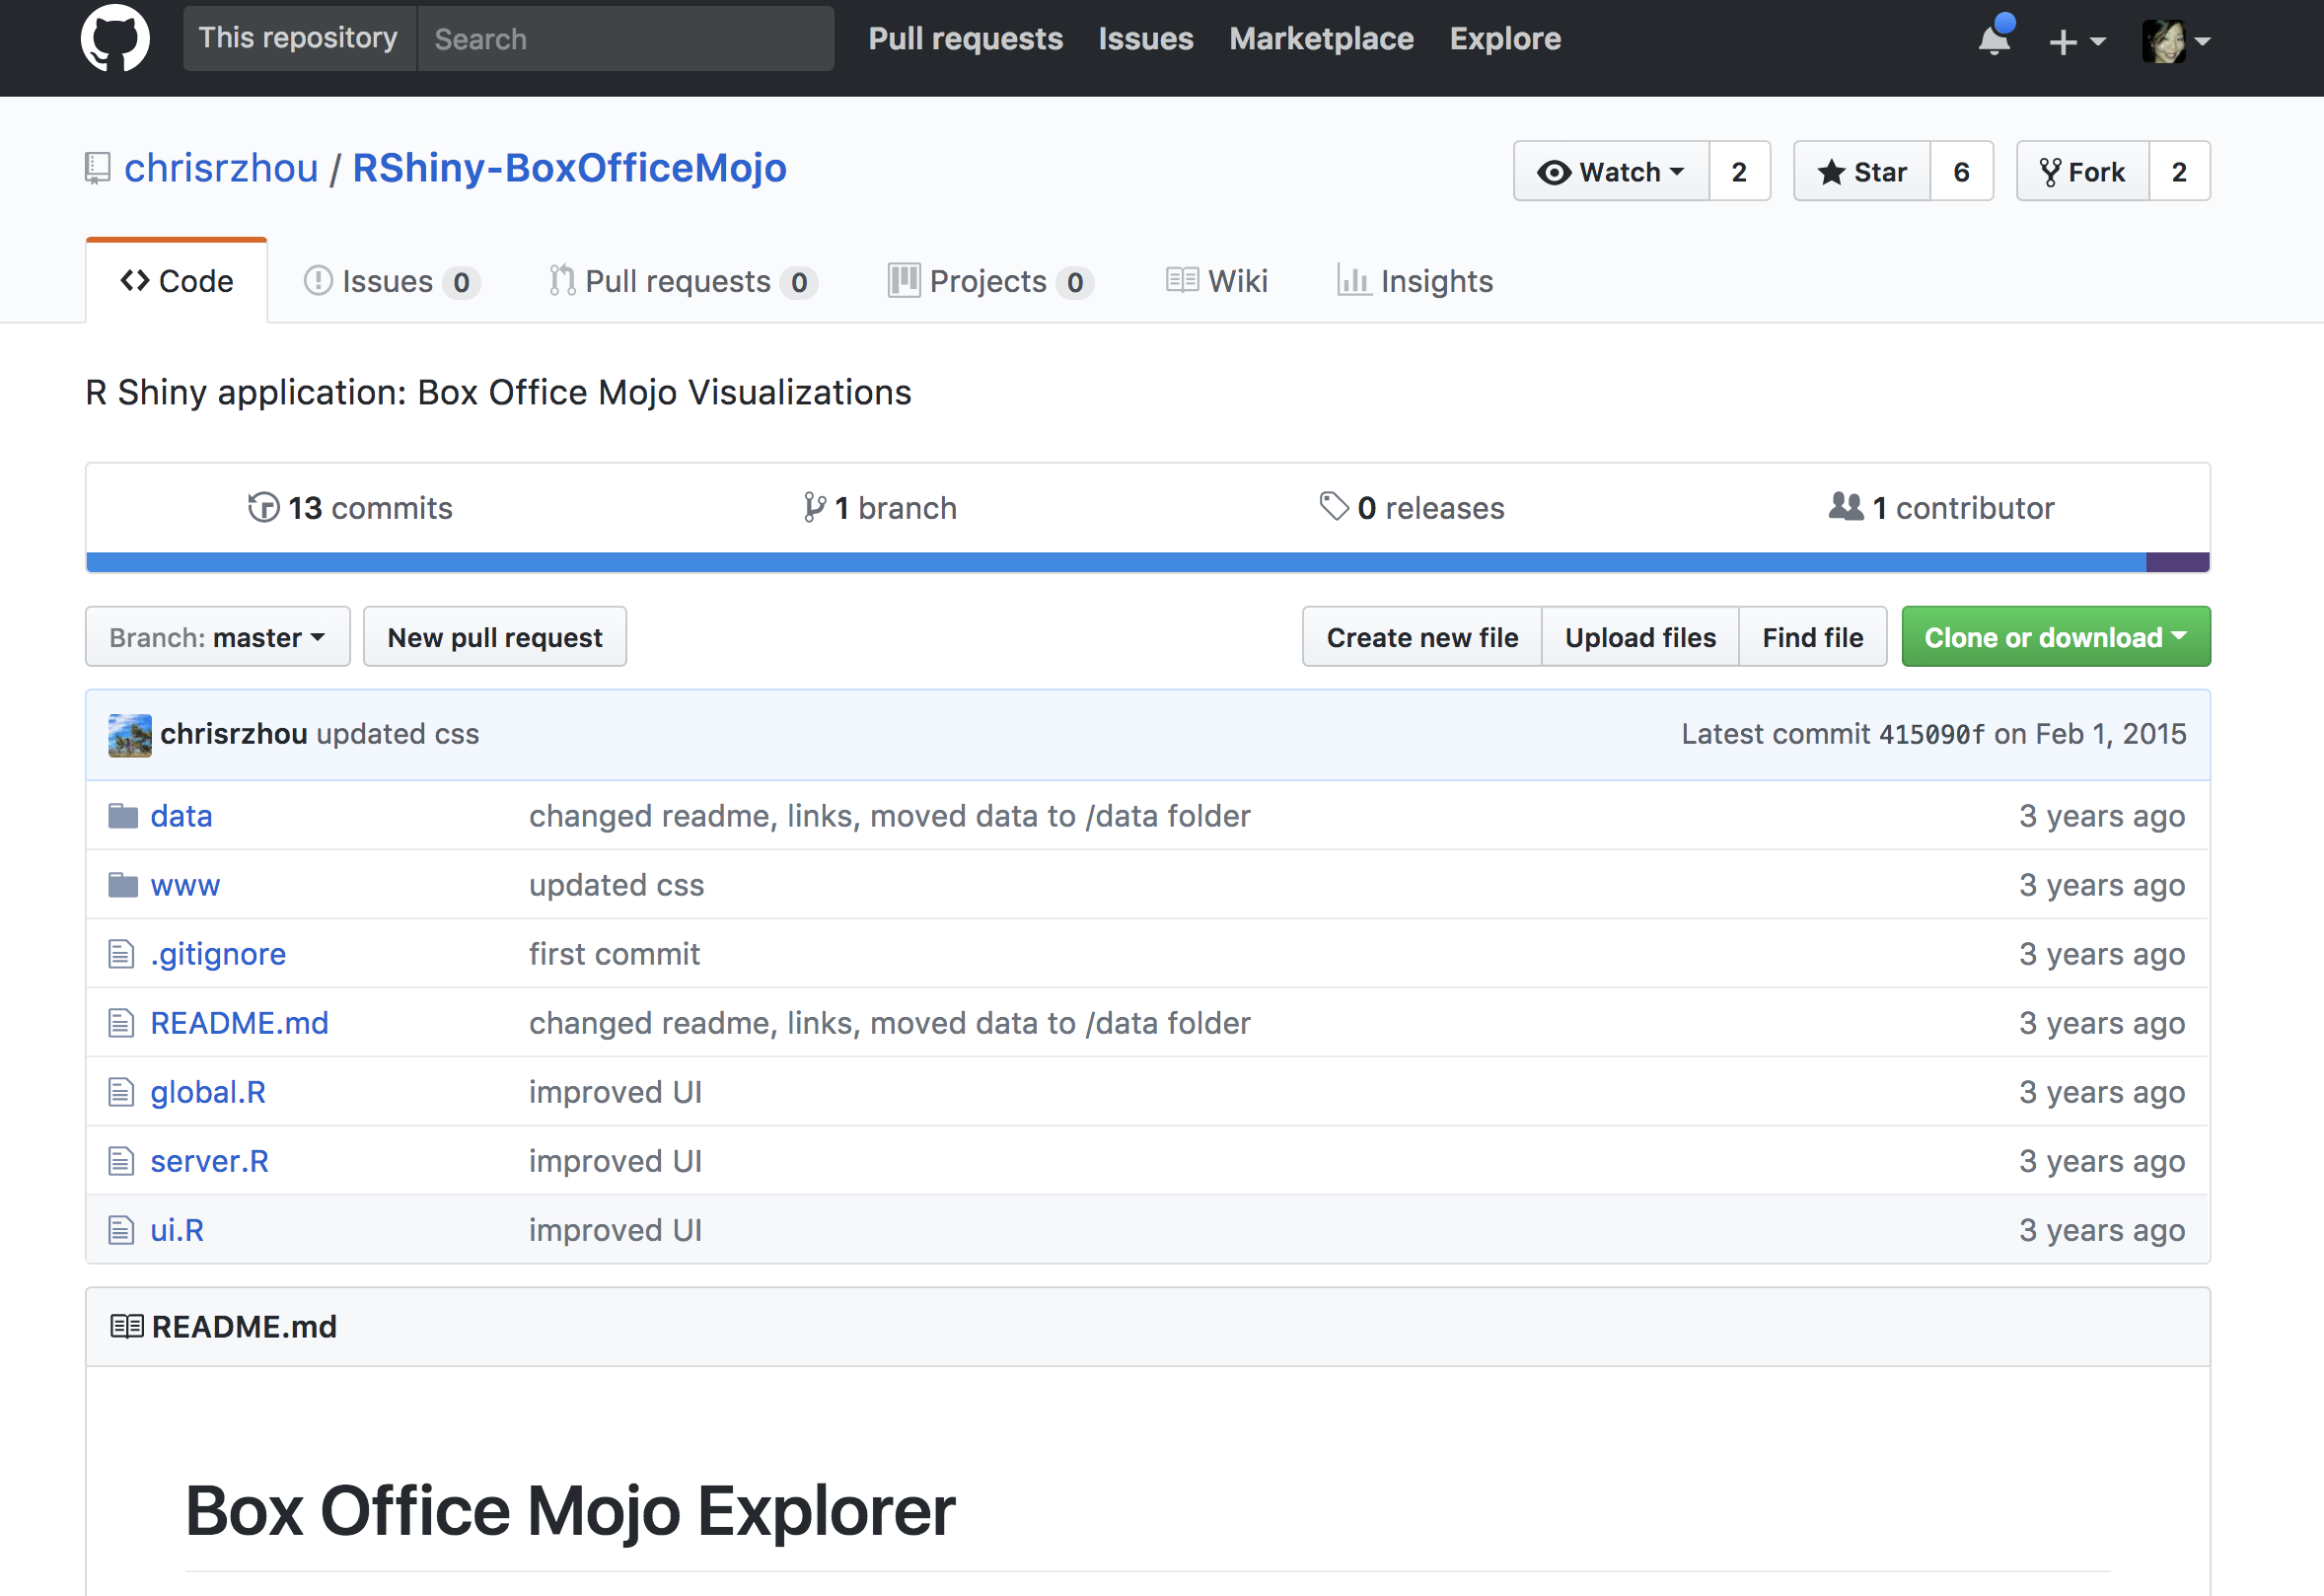Open the Watch subscription dropdown

[1611, 172]
